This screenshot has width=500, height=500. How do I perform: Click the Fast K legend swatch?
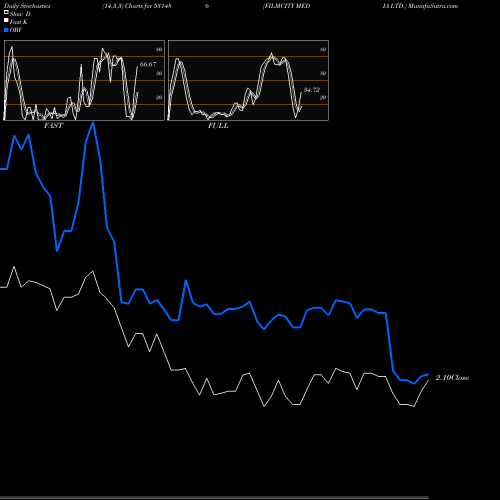point(6,21)
